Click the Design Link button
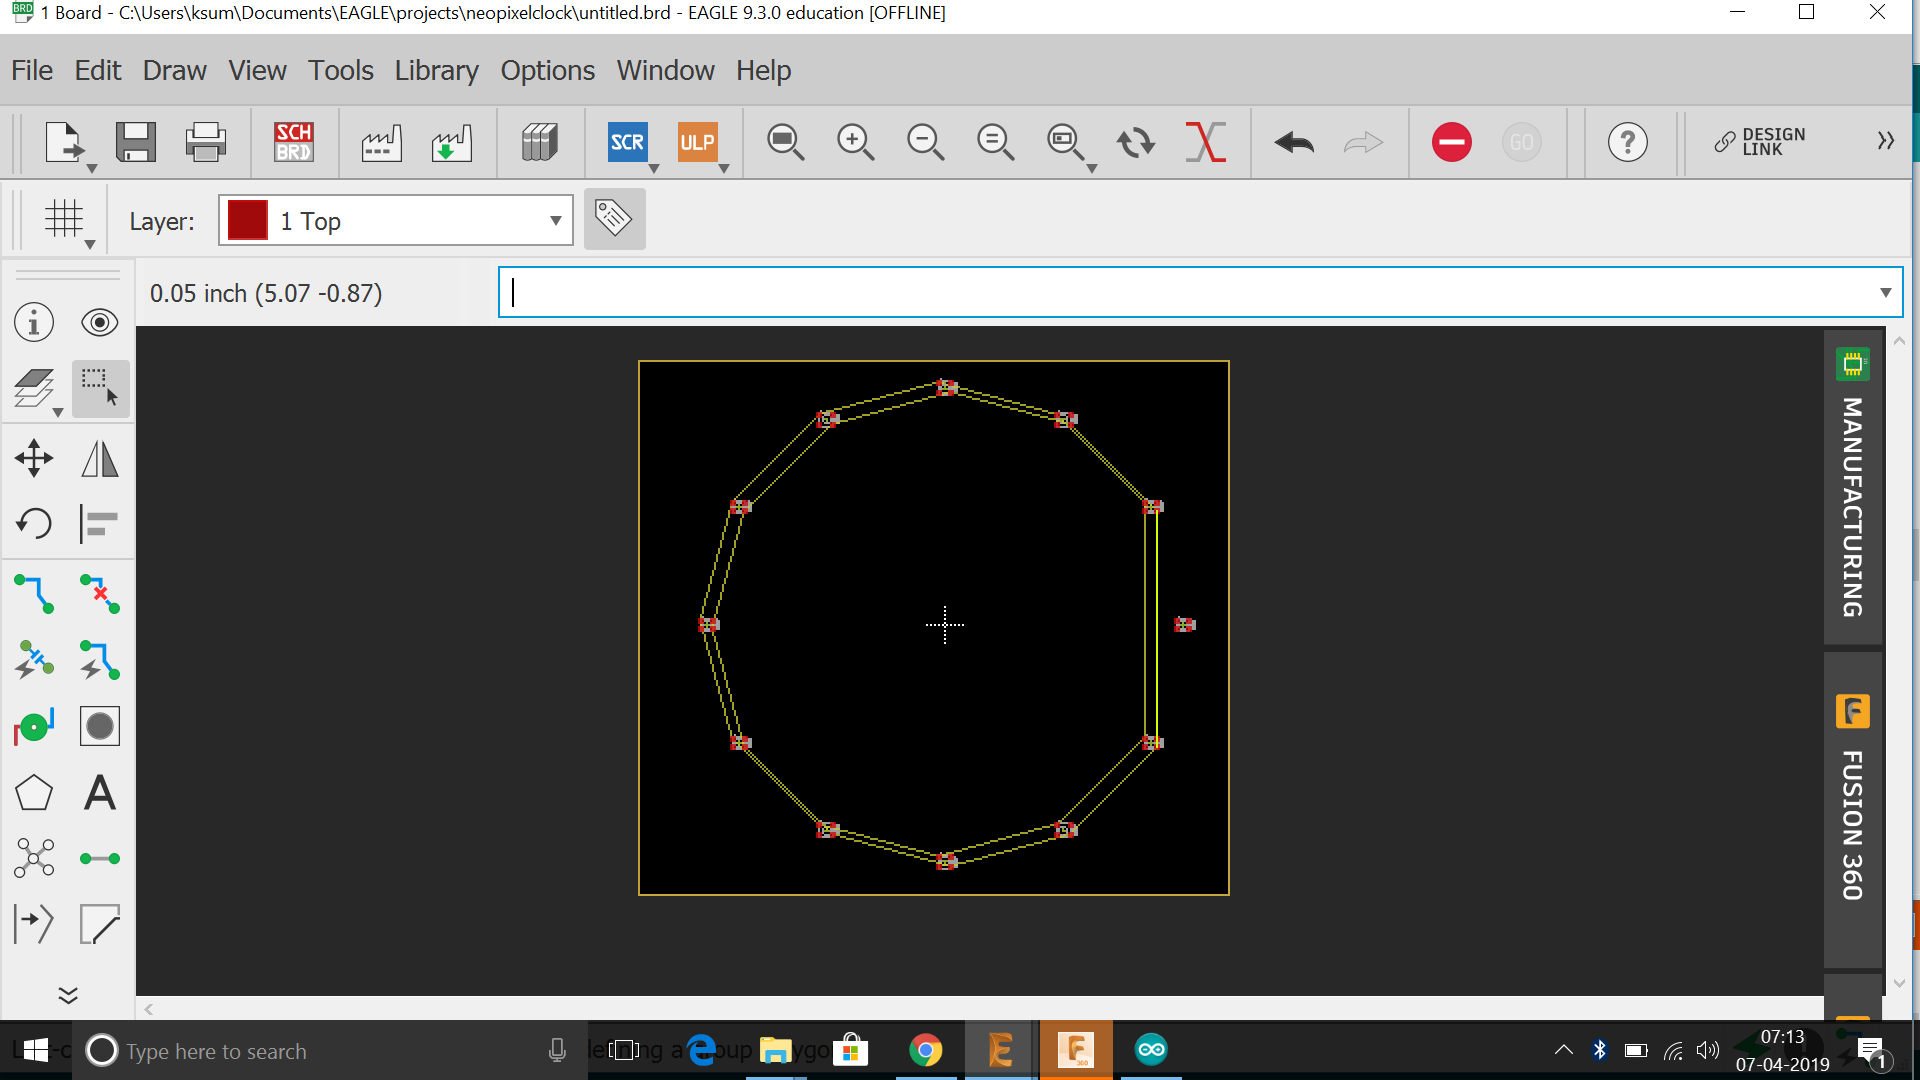The image size is (1920, 1080). (x=1760, y=142)
